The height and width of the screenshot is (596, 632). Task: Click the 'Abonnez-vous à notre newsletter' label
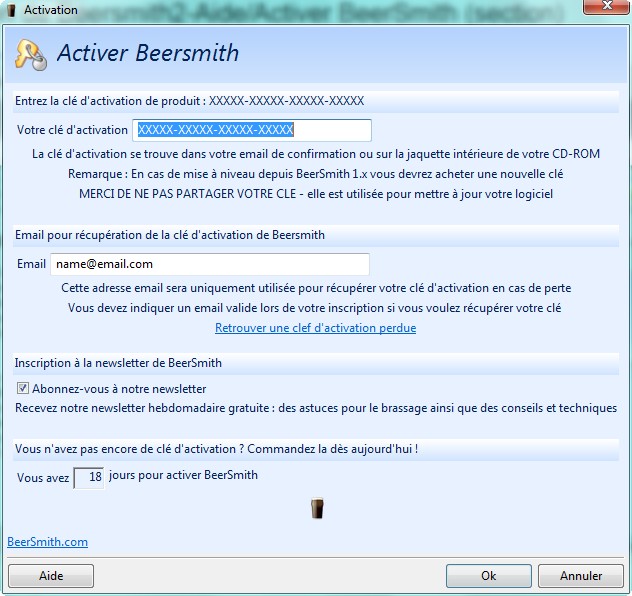(119, 389)
